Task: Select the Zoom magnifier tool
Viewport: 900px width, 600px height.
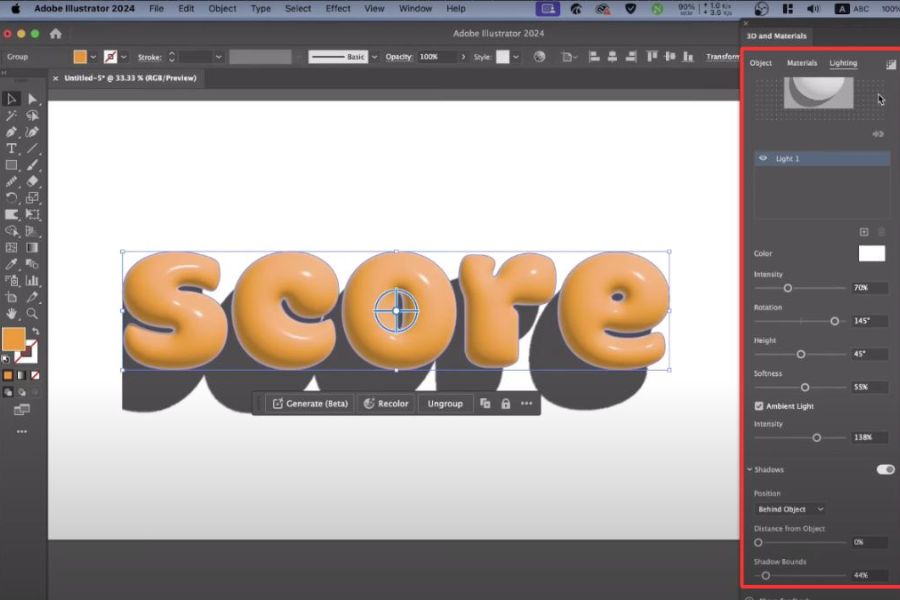Action: [32, 314]
